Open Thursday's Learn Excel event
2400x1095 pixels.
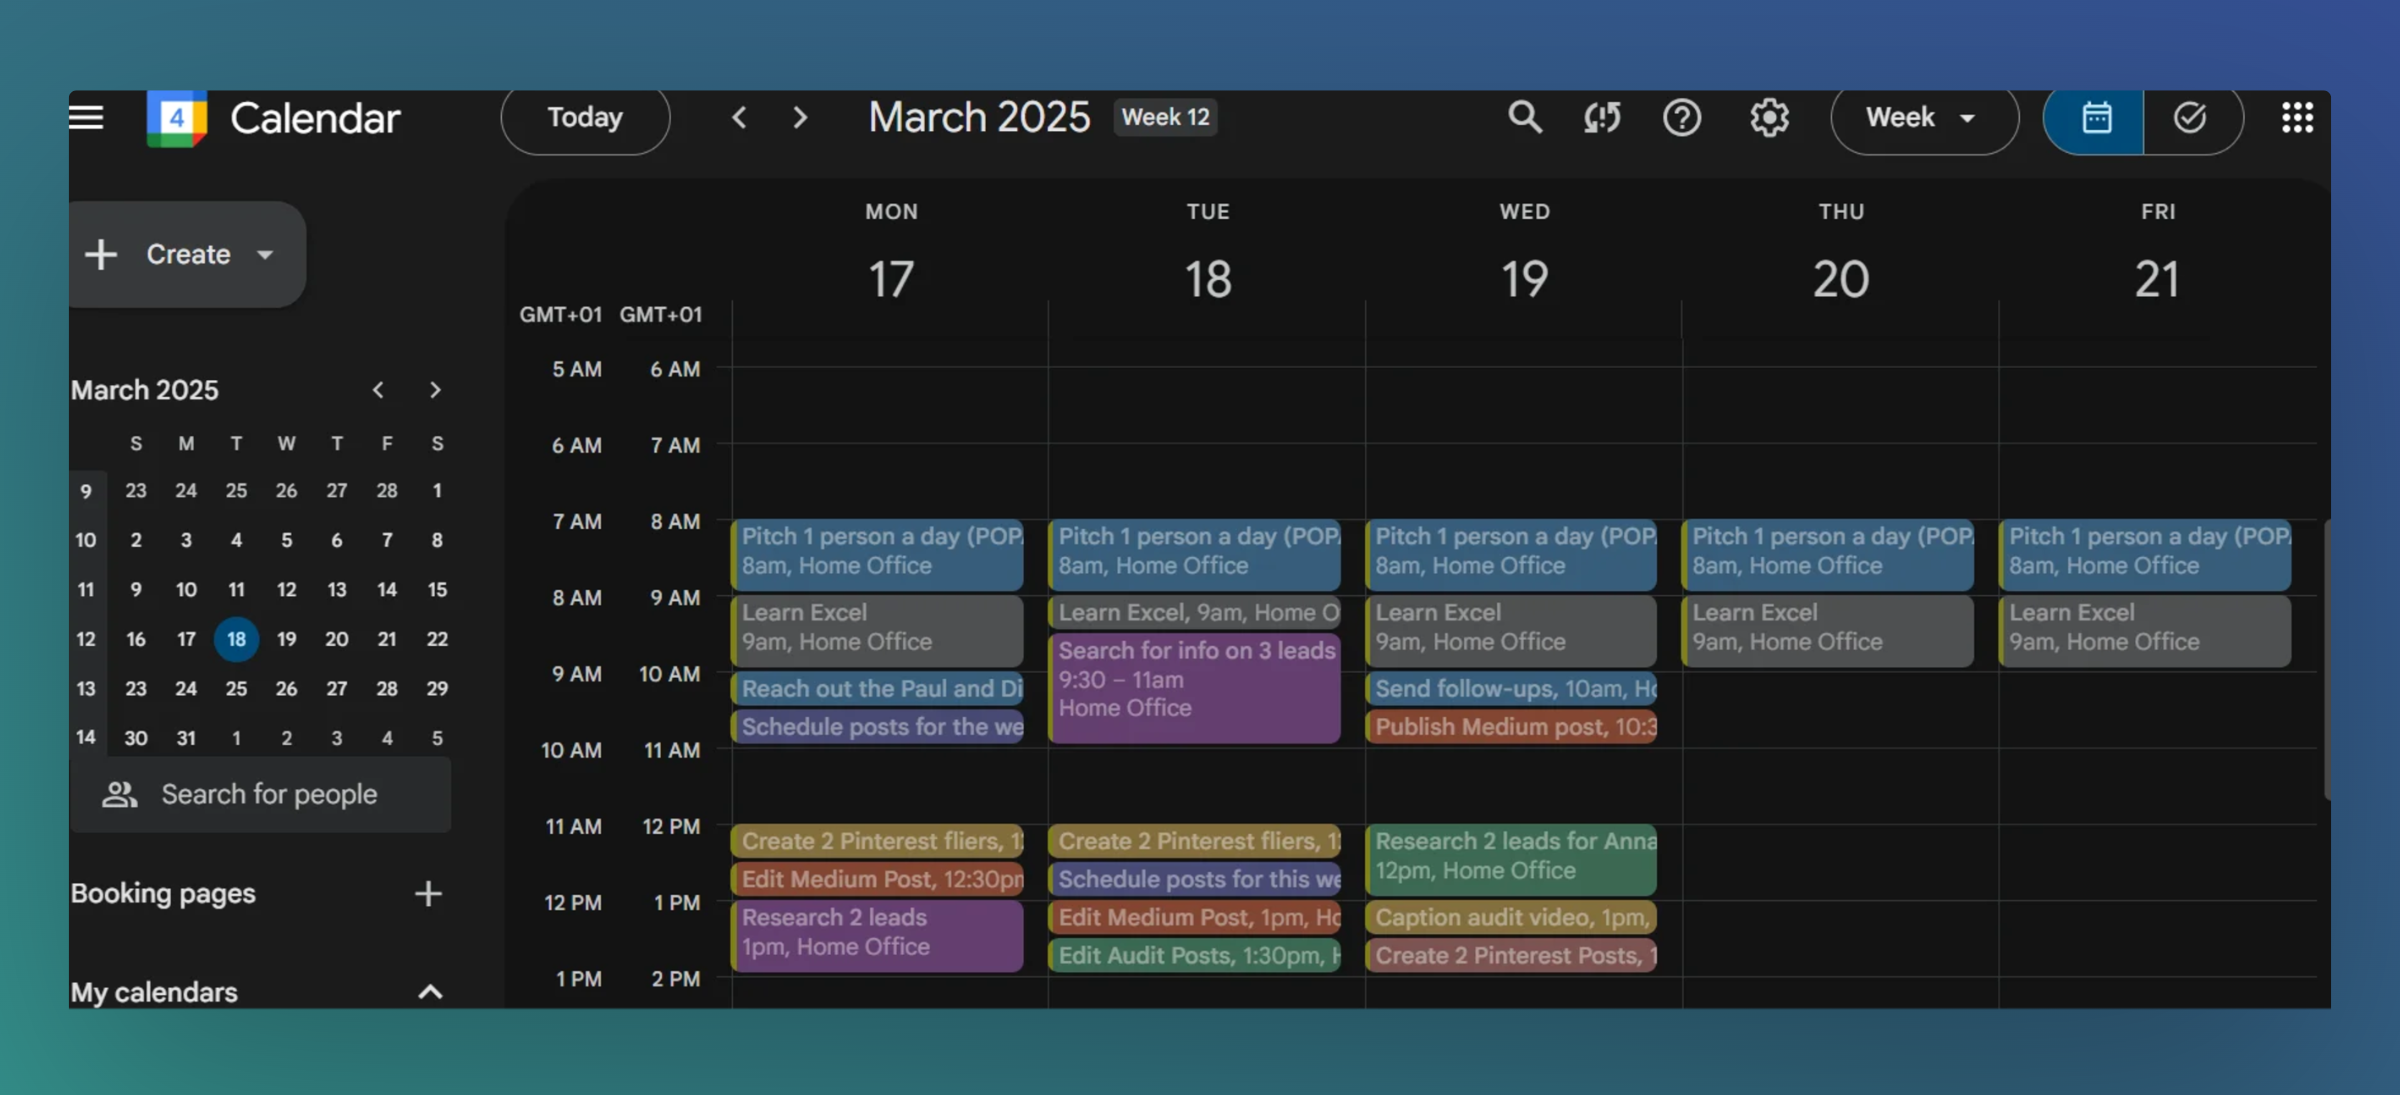pyautogui.click(x=1828, y=630)
